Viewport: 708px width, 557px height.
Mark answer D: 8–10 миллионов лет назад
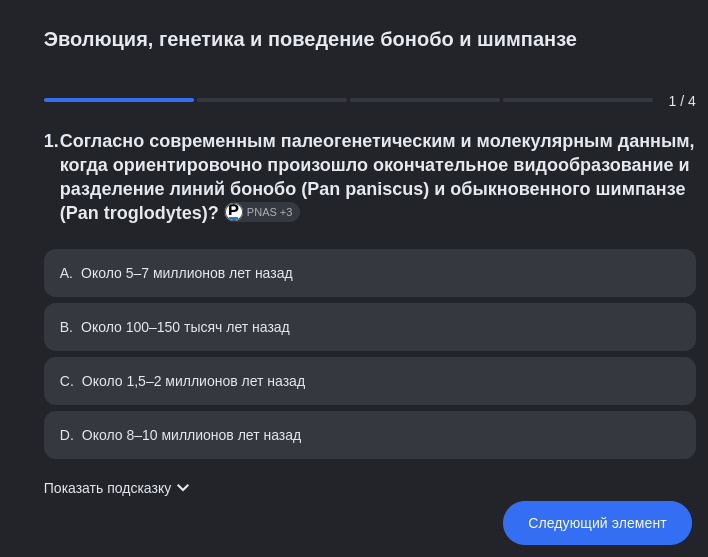coord(369,435)
